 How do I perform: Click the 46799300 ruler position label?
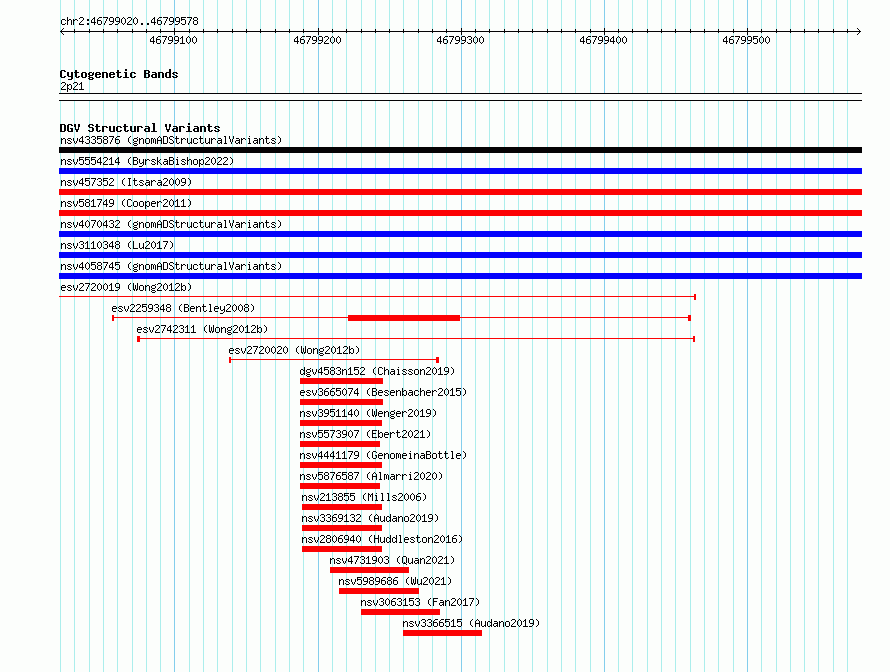(460, 40)
